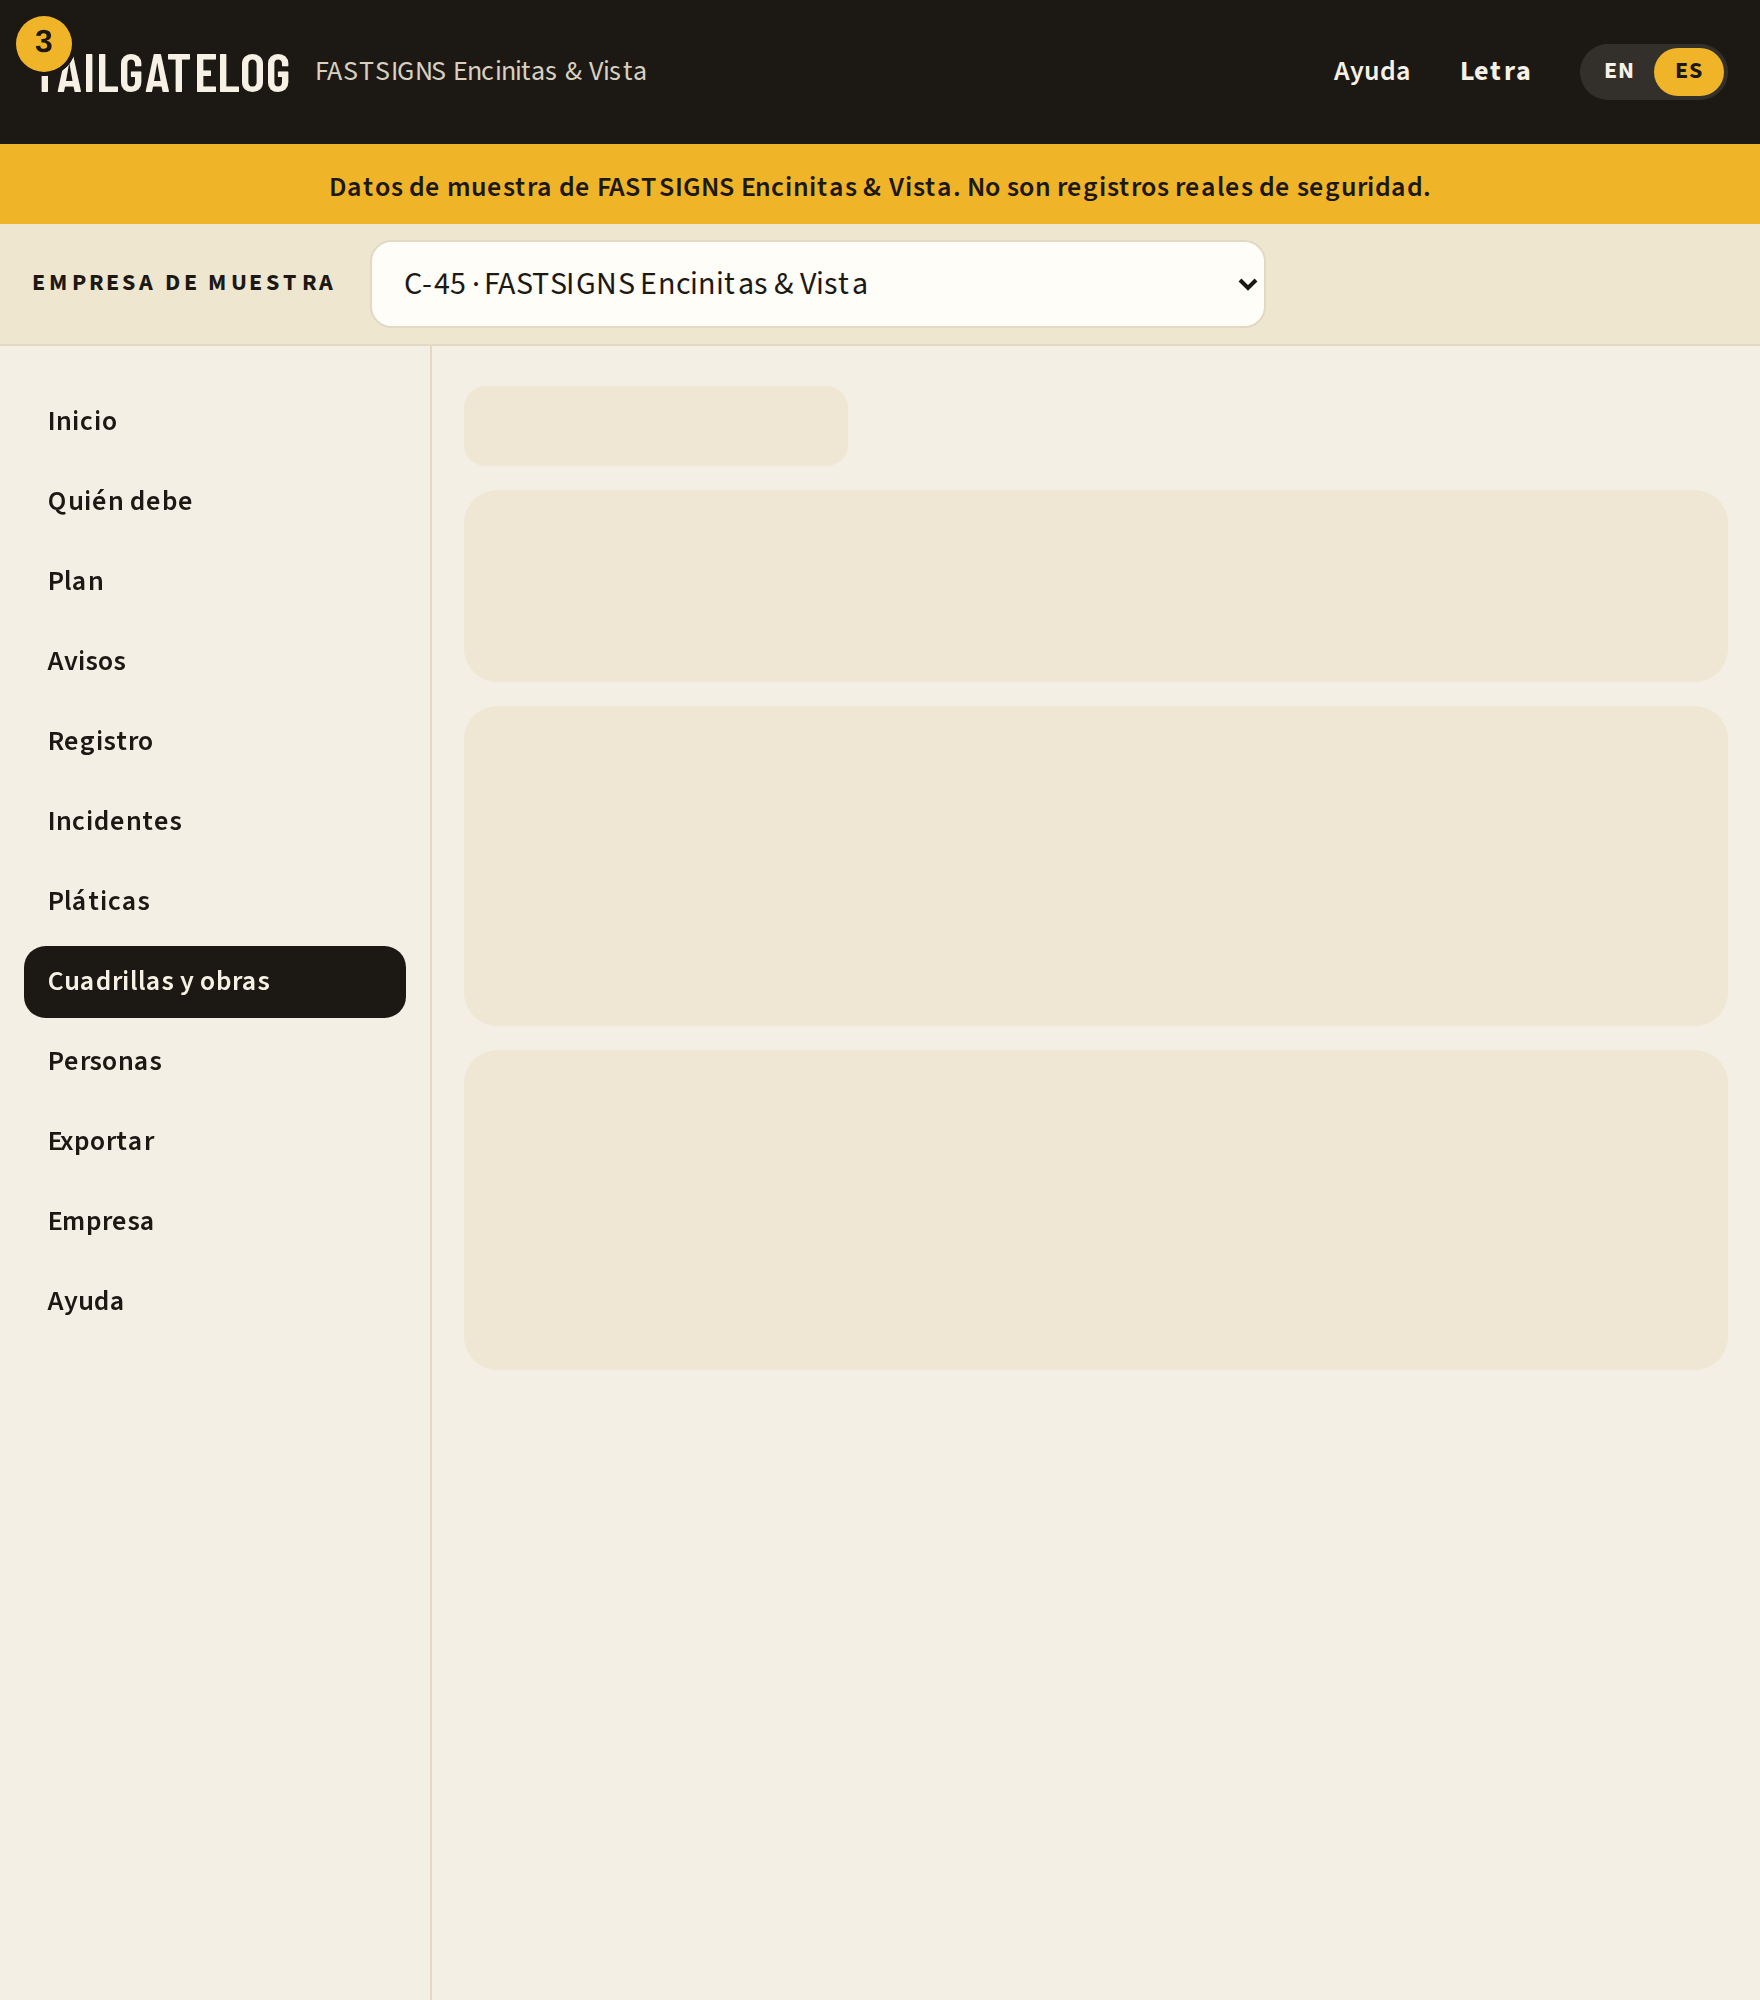Click the yellow 3 notification badge
Viewport: 1760px width, 2000px height.
click(x=44, y=43)
